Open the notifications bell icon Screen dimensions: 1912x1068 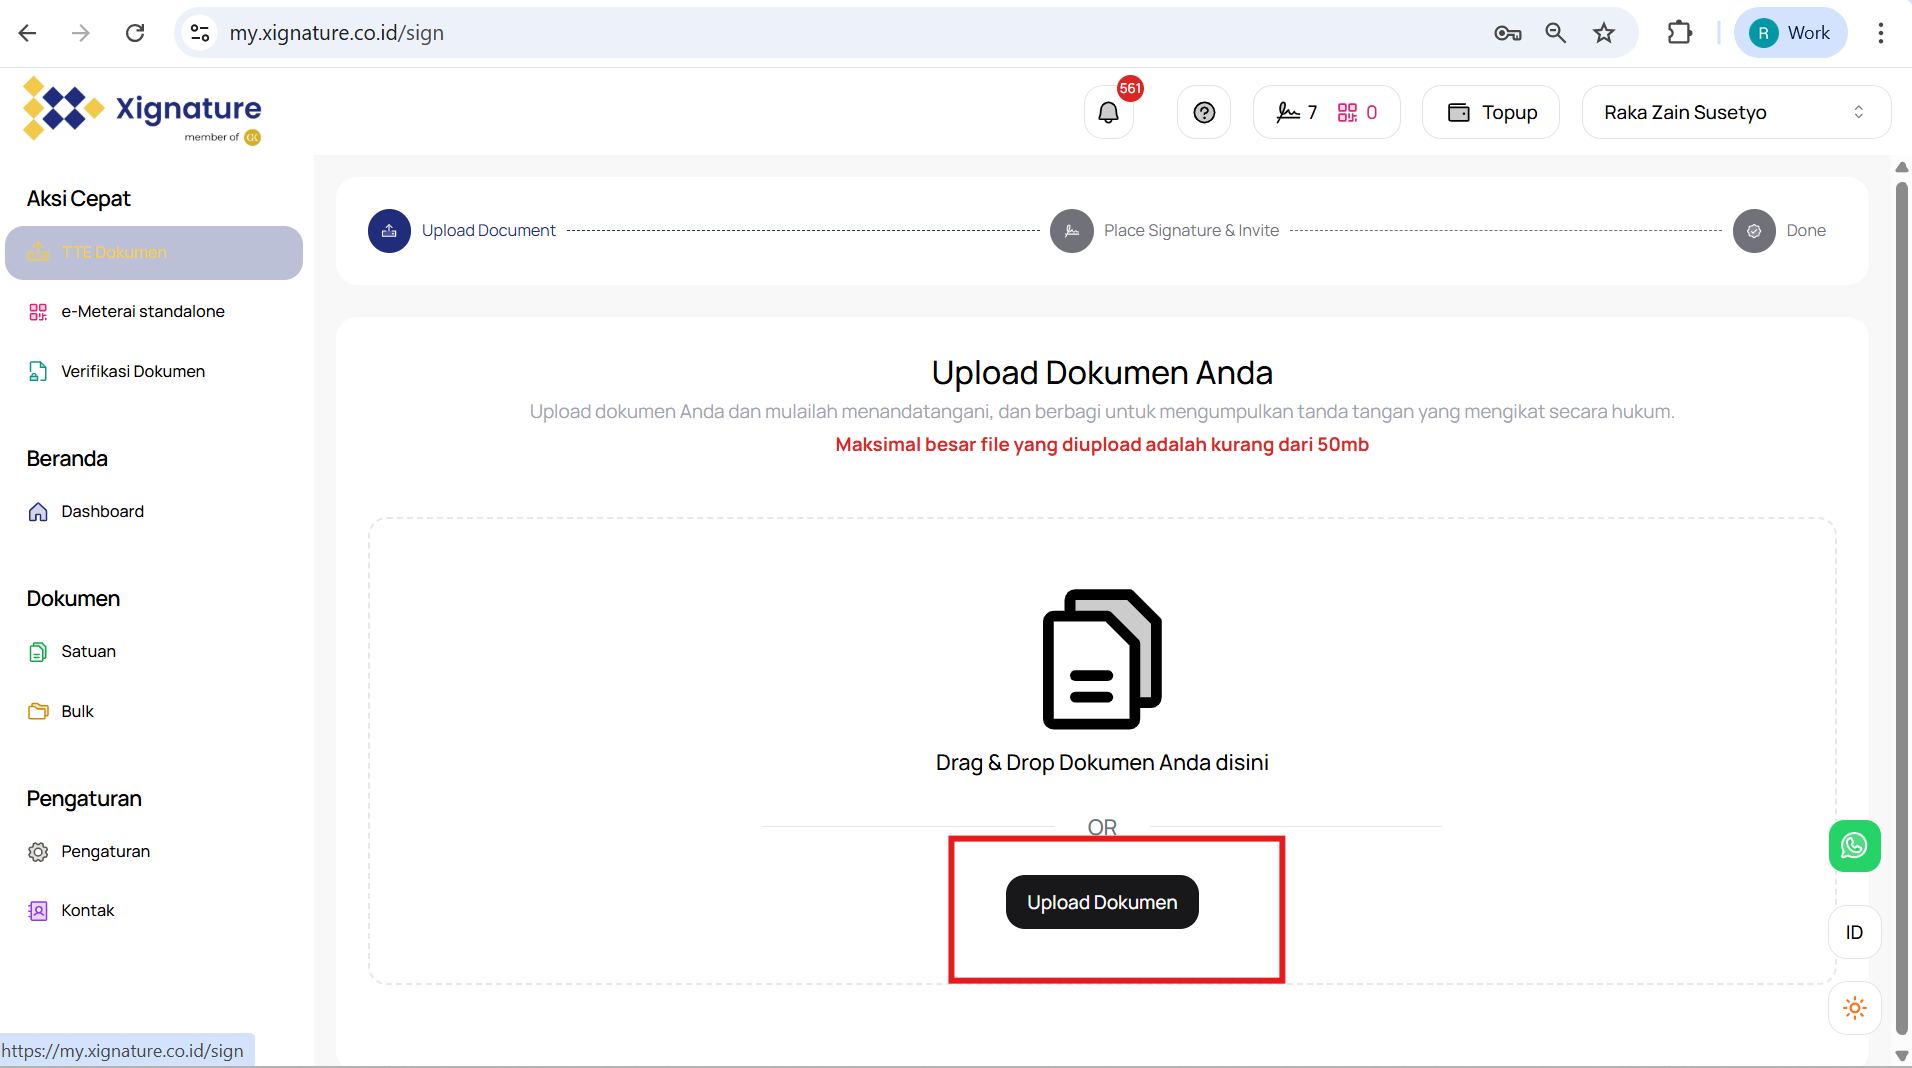pos(1108,113)
